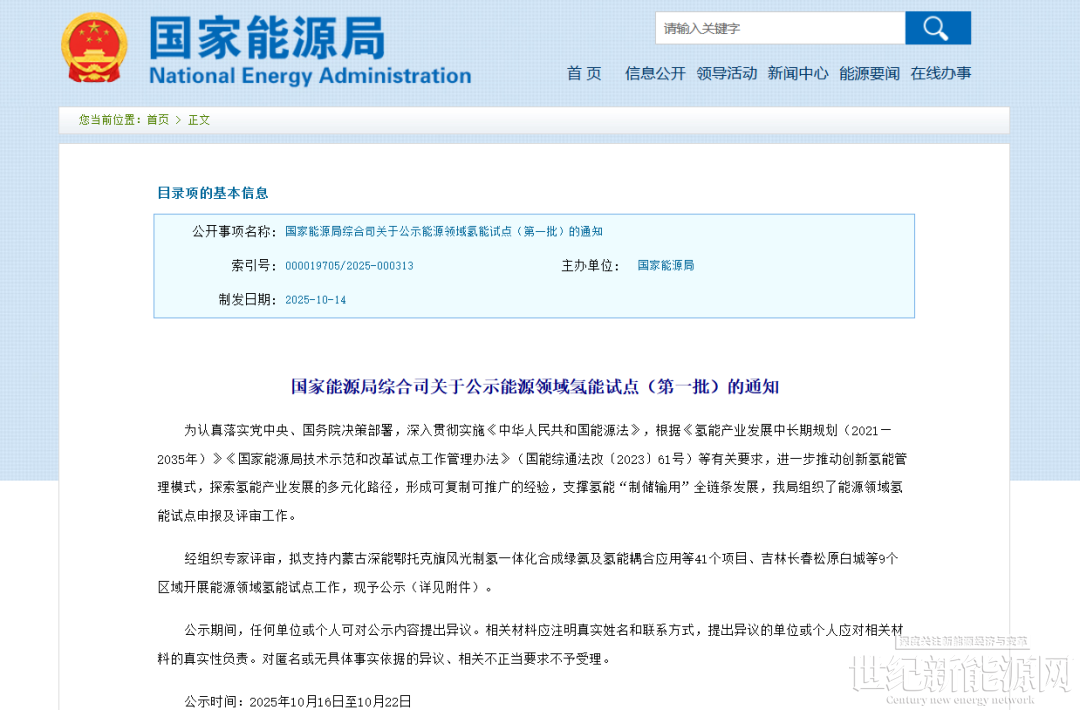This screenshot has height=710, width=1080.
Task: Click the 目录项的基本信息 section heading
Action: 212,193
